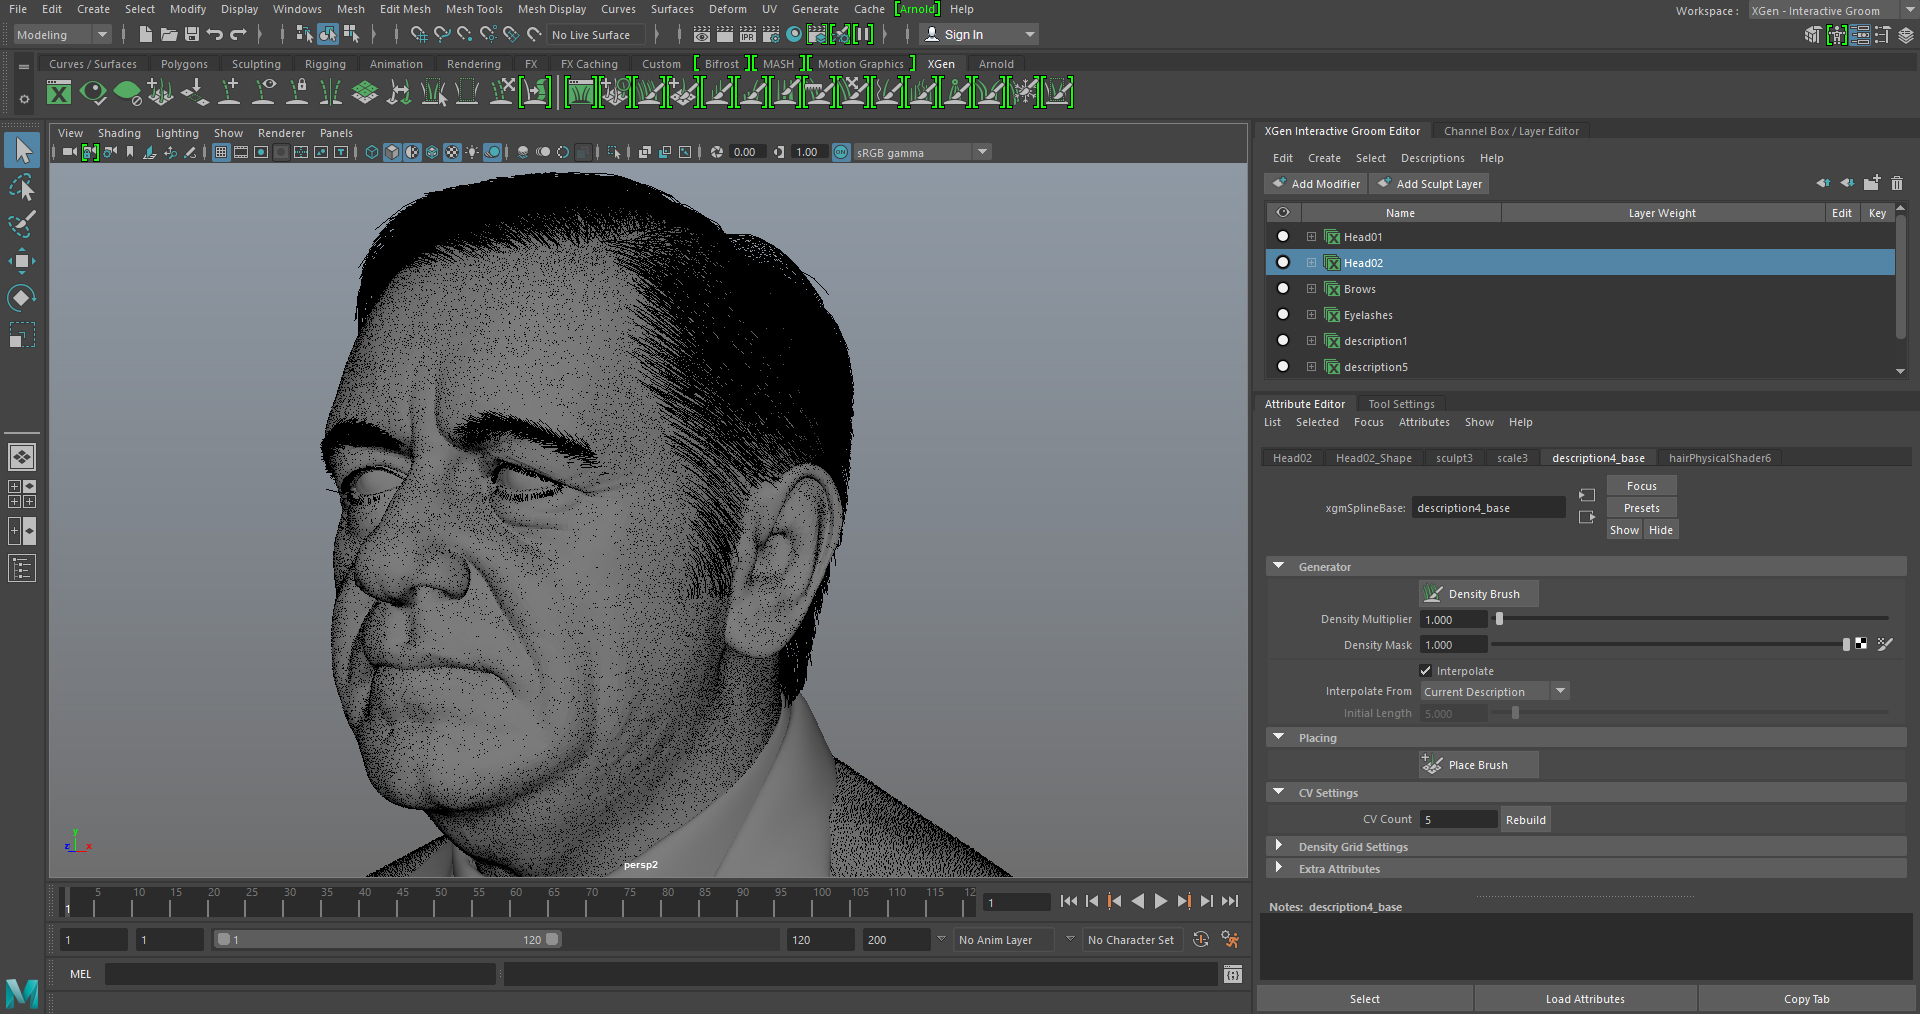Open the Generate menu
Image resolution: width=1920 pixels, height=1014 pixels.
coord(815,9)
